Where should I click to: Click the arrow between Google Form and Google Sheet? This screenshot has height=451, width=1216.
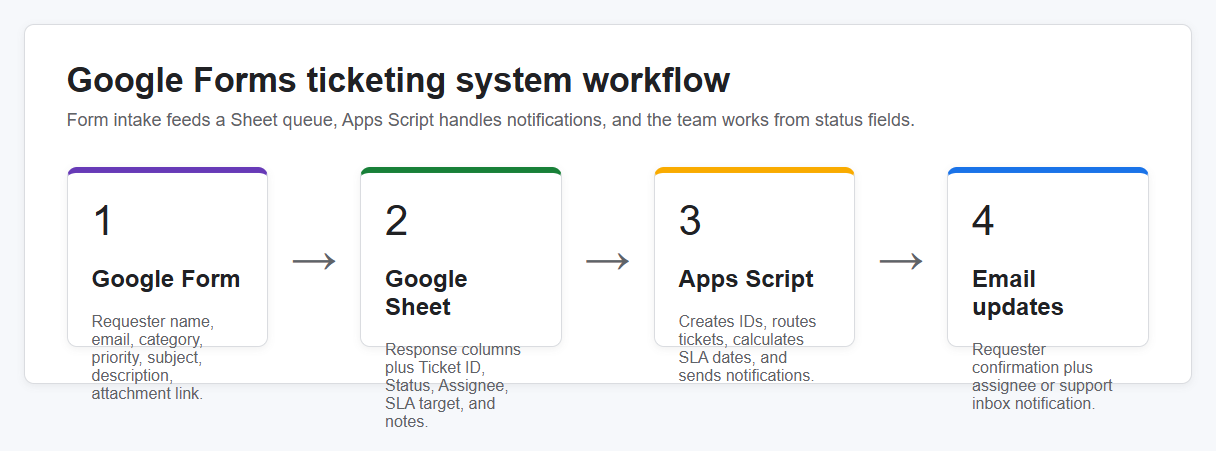(314, 261)
